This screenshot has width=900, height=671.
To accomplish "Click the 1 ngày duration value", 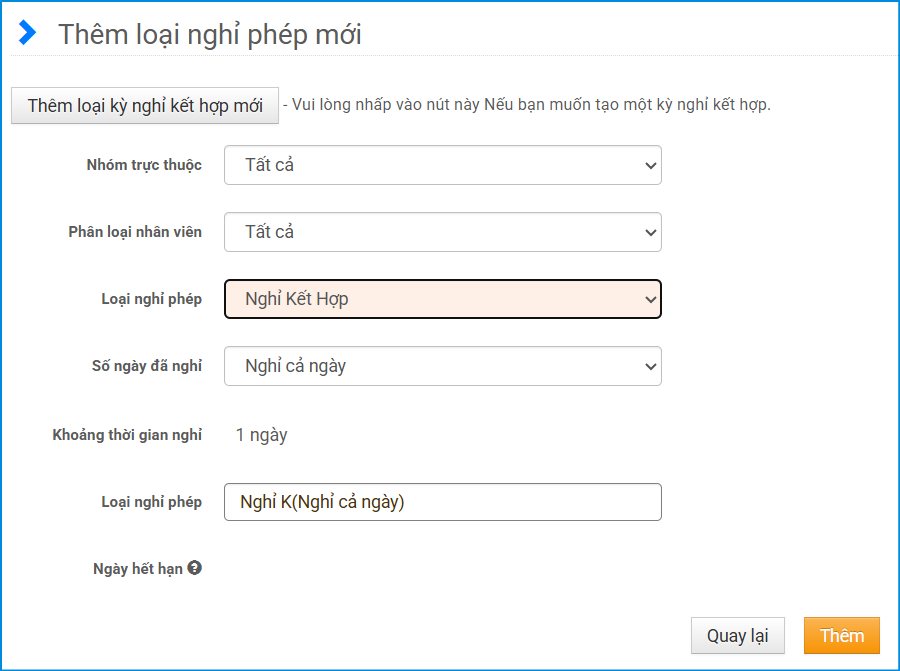I will click(262, 435).
